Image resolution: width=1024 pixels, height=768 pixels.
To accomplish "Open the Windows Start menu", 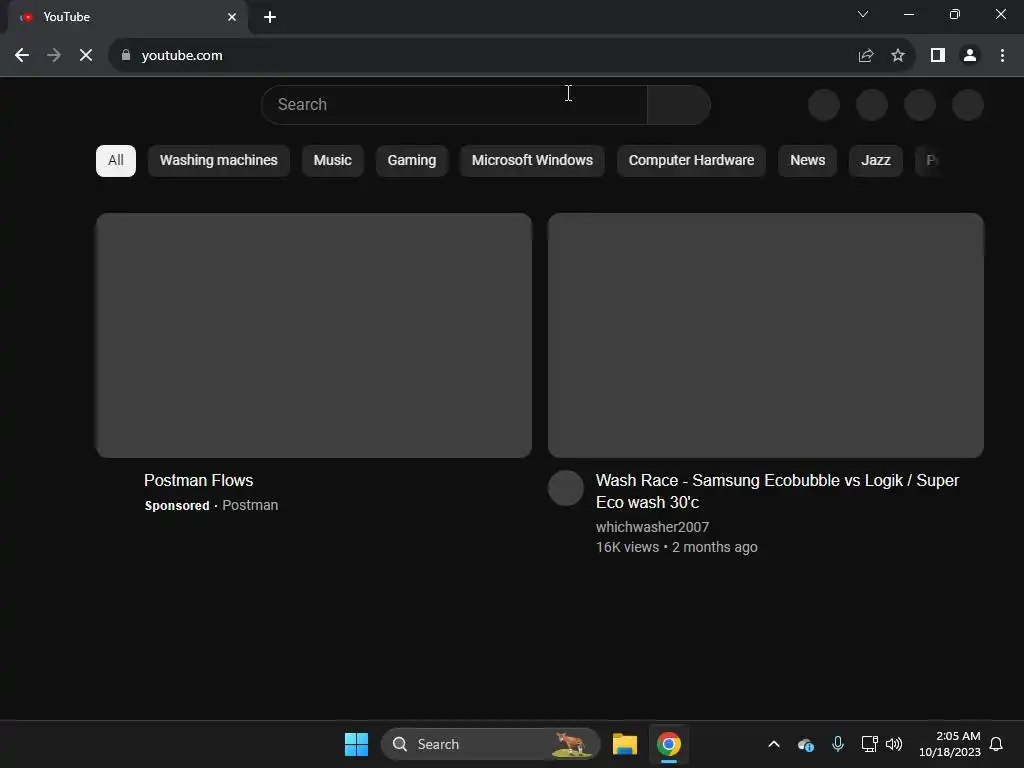I will point(356,744).
